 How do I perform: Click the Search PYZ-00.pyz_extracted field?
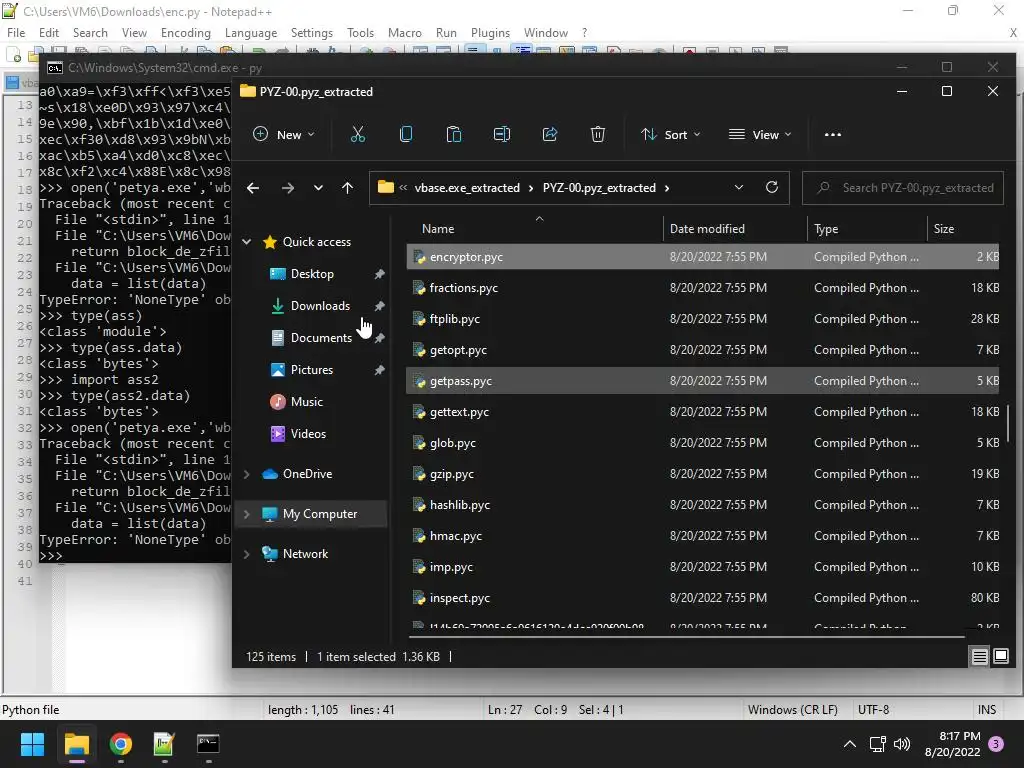[903, 187]
